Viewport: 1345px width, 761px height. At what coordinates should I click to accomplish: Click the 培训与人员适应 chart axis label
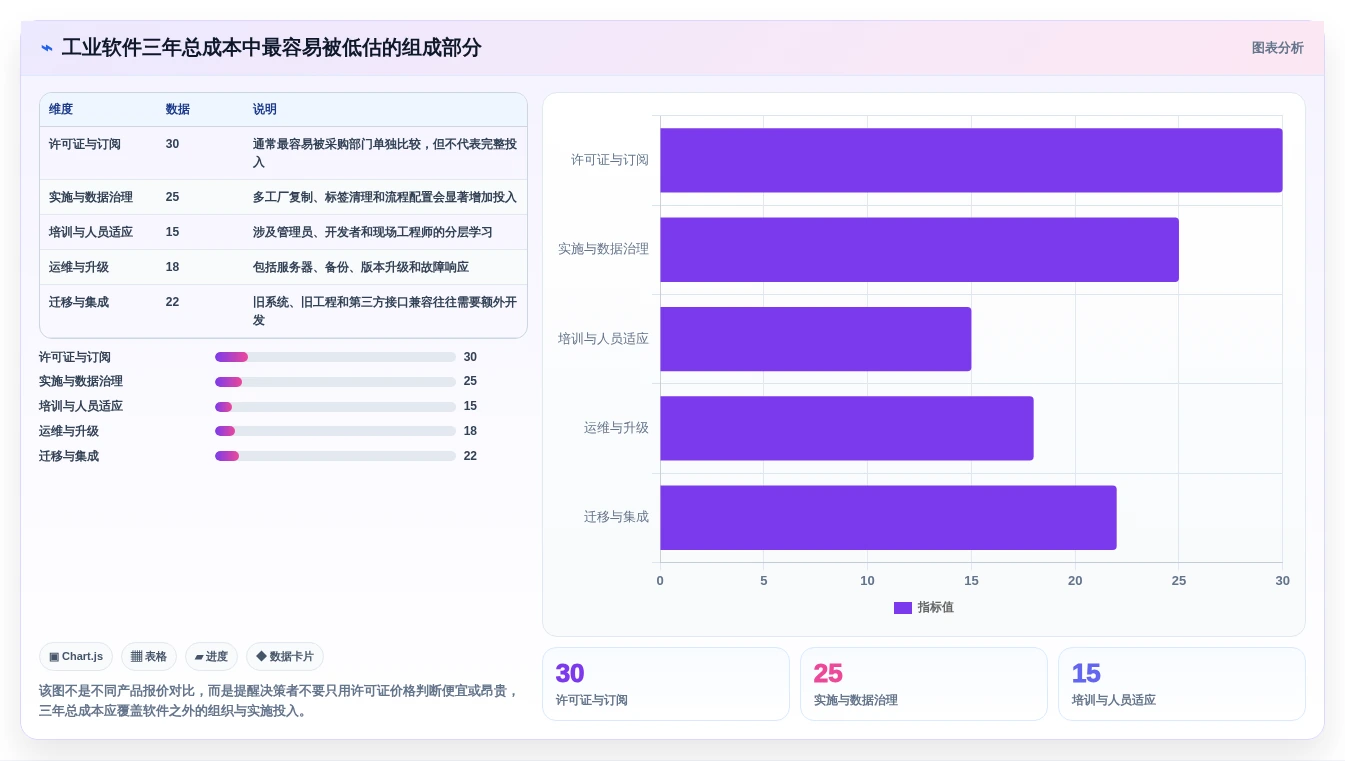(603, 339)
